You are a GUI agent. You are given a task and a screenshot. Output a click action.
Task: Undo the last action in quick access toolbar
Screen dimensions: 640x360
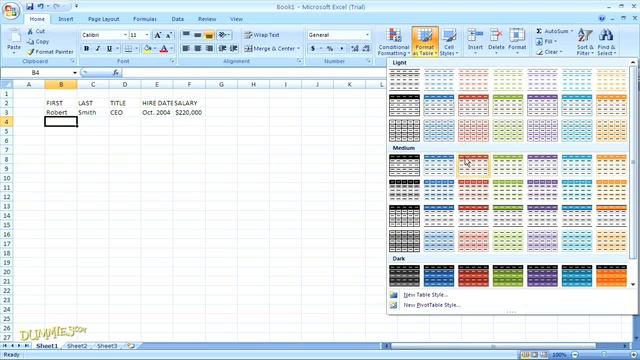click(40, 7)
